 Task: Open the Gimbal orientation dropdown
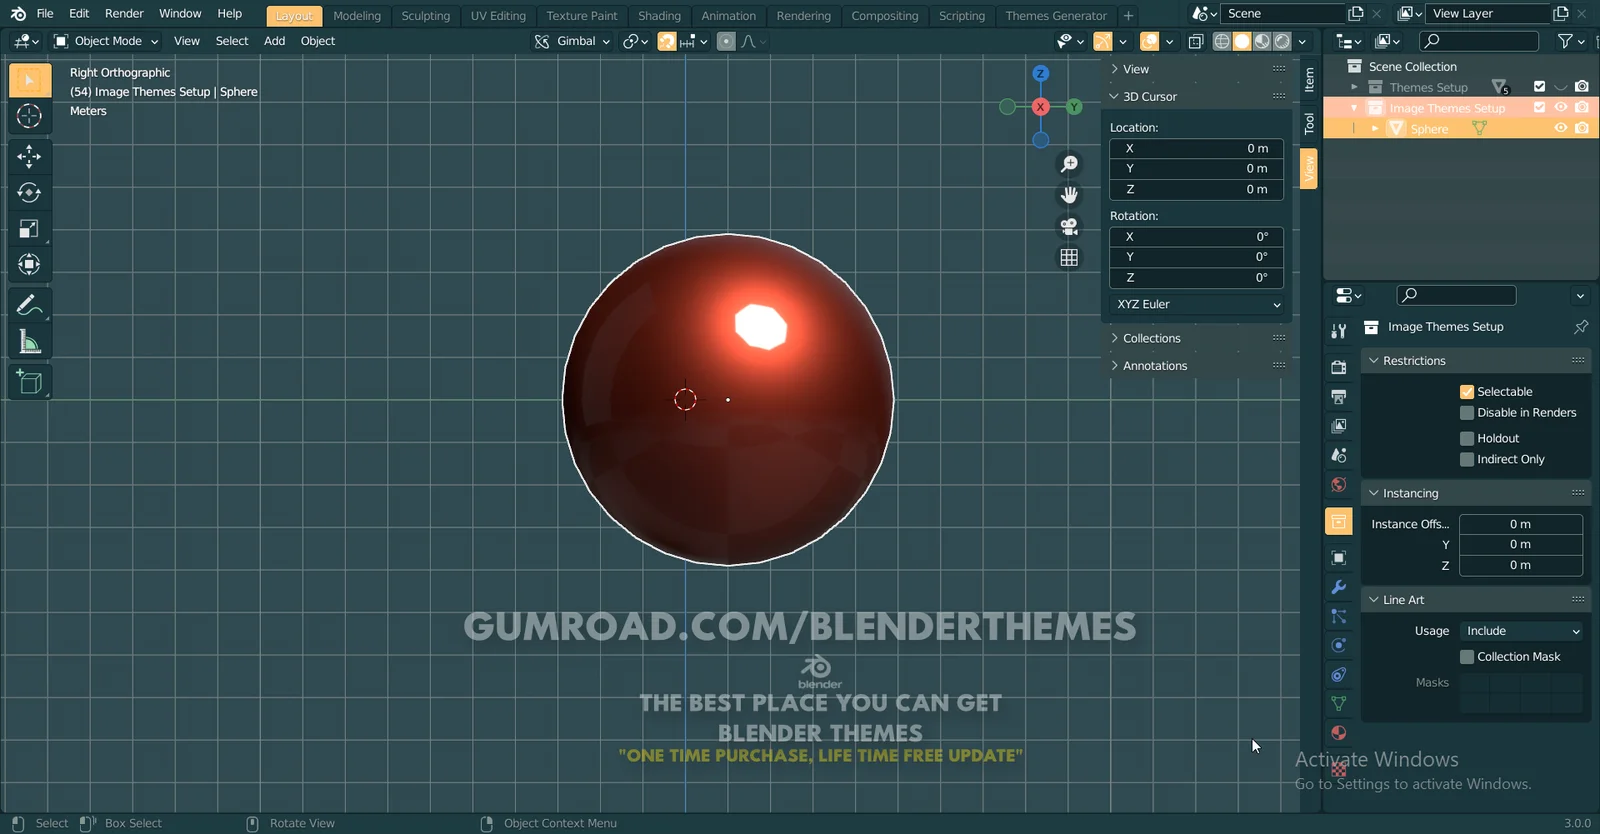pyautogui.click(x=572, y=41)
